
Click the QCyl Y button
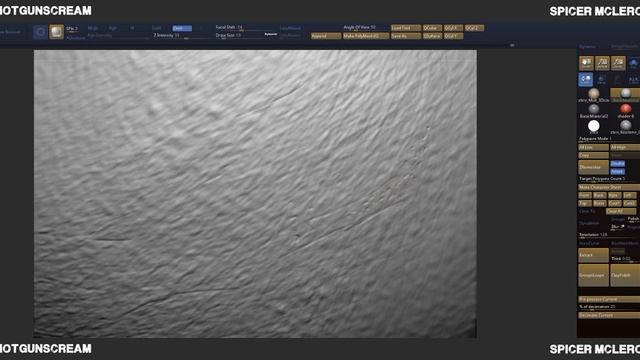click(453, 36)
